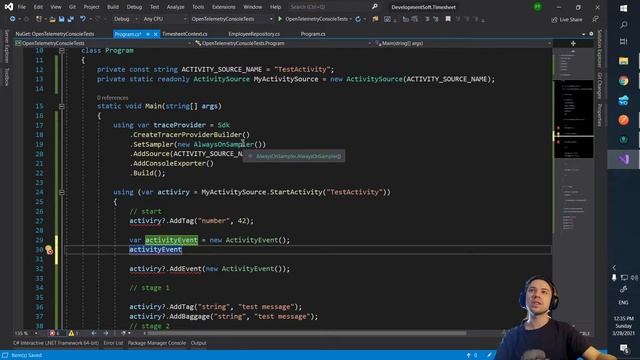Open Chrome from the taskbar
This screenshot has height=360, width=640.
pos(623,81)
